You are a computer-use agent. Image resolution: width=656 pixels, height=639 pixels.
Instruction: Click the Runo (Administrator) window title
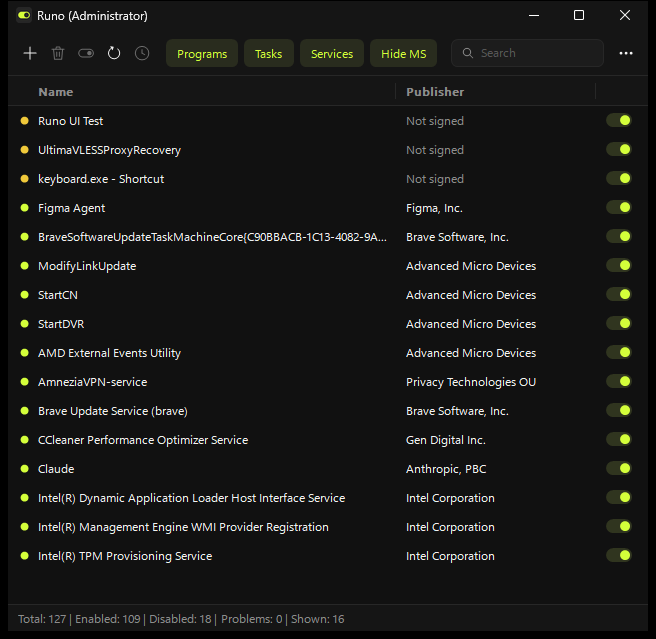click(92, 16)
